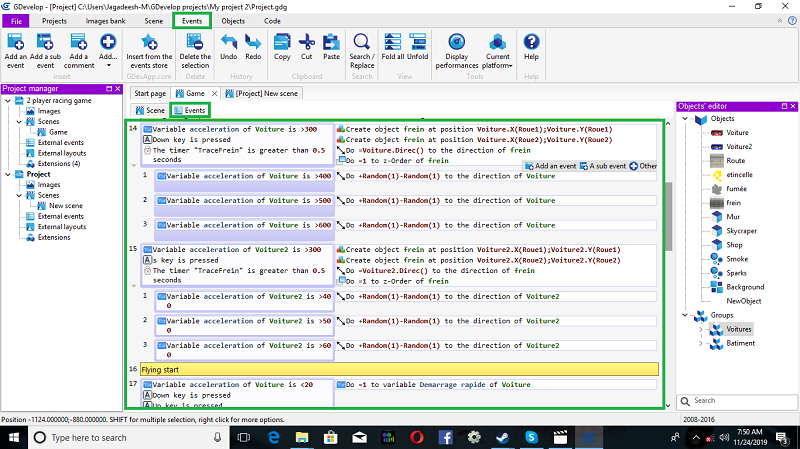Click the Fold all icon
Viewport: 800px width, 449px height.
392,43
